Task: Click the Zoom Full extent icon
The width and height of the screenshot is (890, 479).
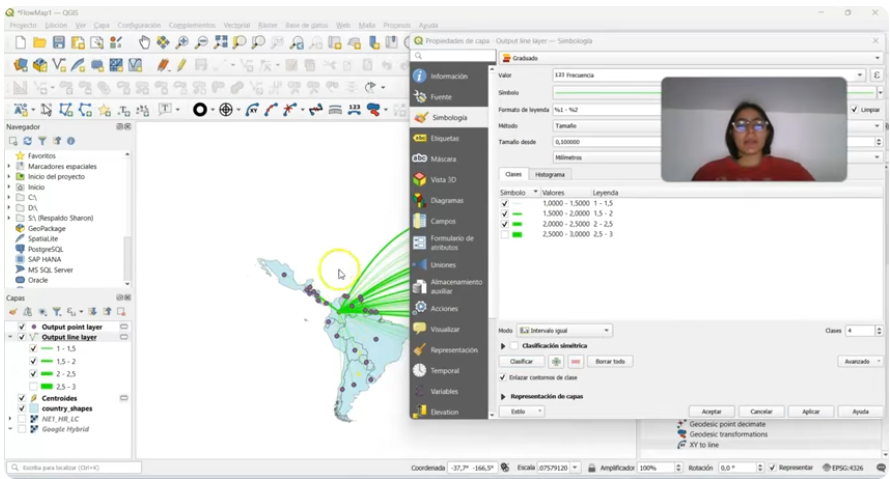Action: 220,43
